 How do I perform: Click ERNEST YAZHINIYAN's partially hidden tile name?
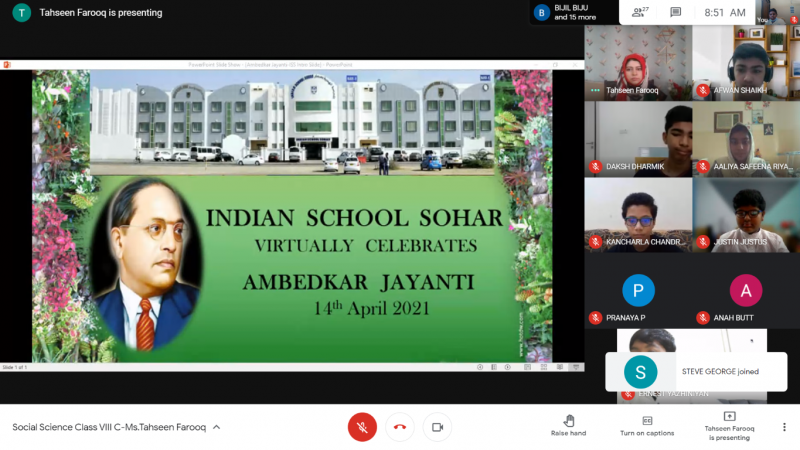pos(673,394)
